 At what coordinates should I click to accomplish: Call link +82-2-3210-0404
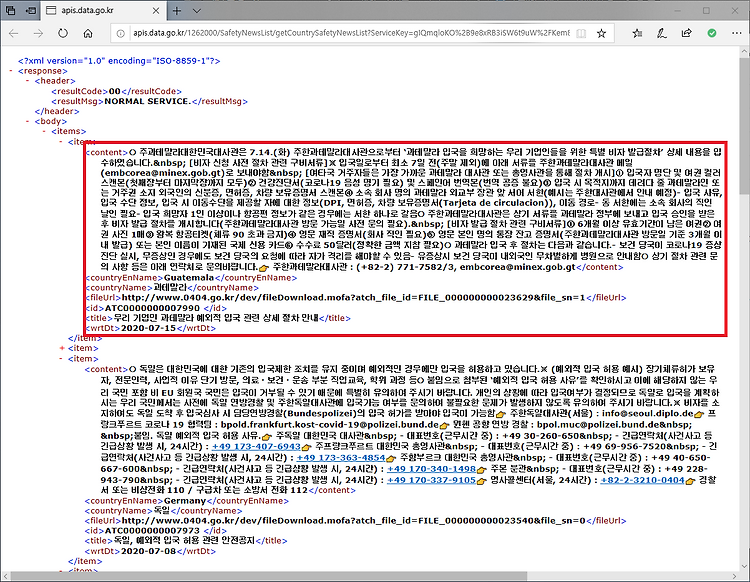(x=642, y=480)
